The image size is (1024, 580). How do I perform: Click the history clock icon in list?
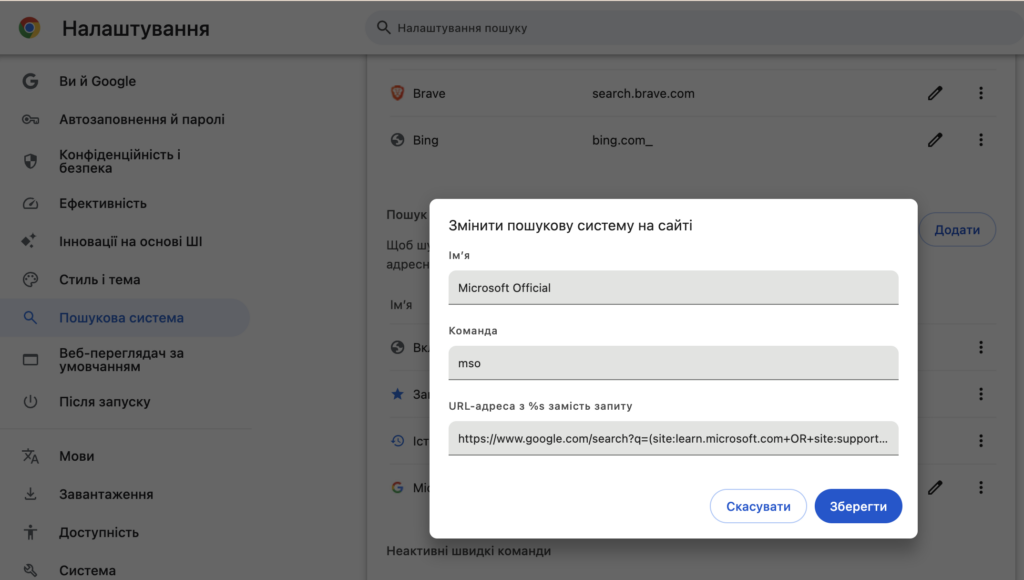(x=397, y=441)
